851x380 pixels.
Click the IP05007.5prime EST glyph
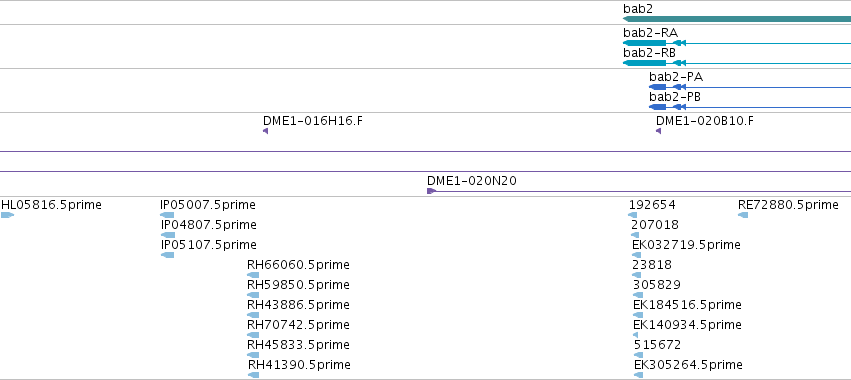coord(167,216)
